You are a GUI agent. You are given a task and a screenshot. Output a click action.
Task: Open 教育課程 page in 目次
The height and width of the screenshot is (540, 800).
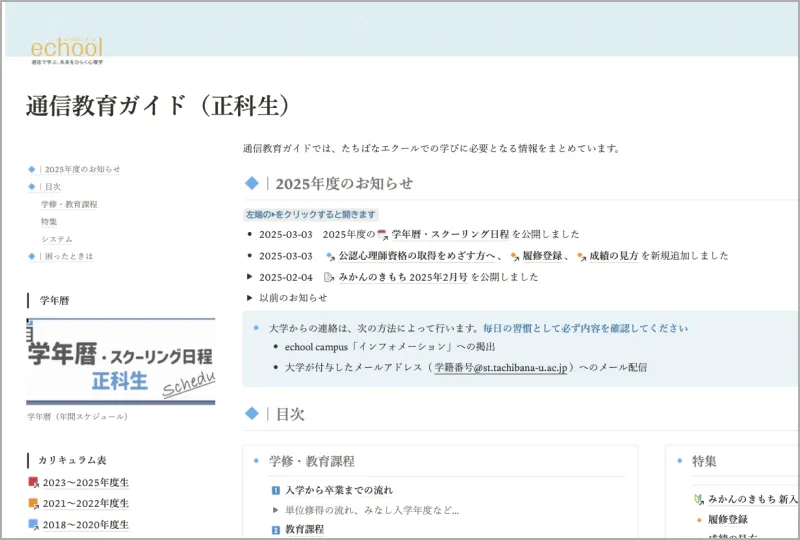pyautogui.click(x=305, y=529)
